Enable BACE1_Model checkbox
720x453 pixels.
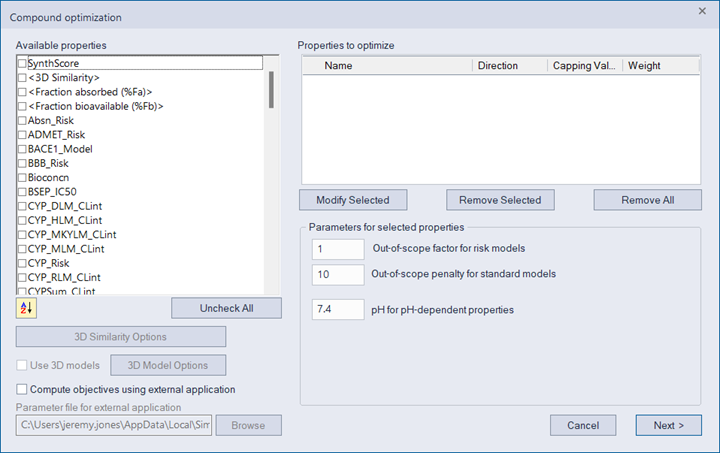pos(22,149)
